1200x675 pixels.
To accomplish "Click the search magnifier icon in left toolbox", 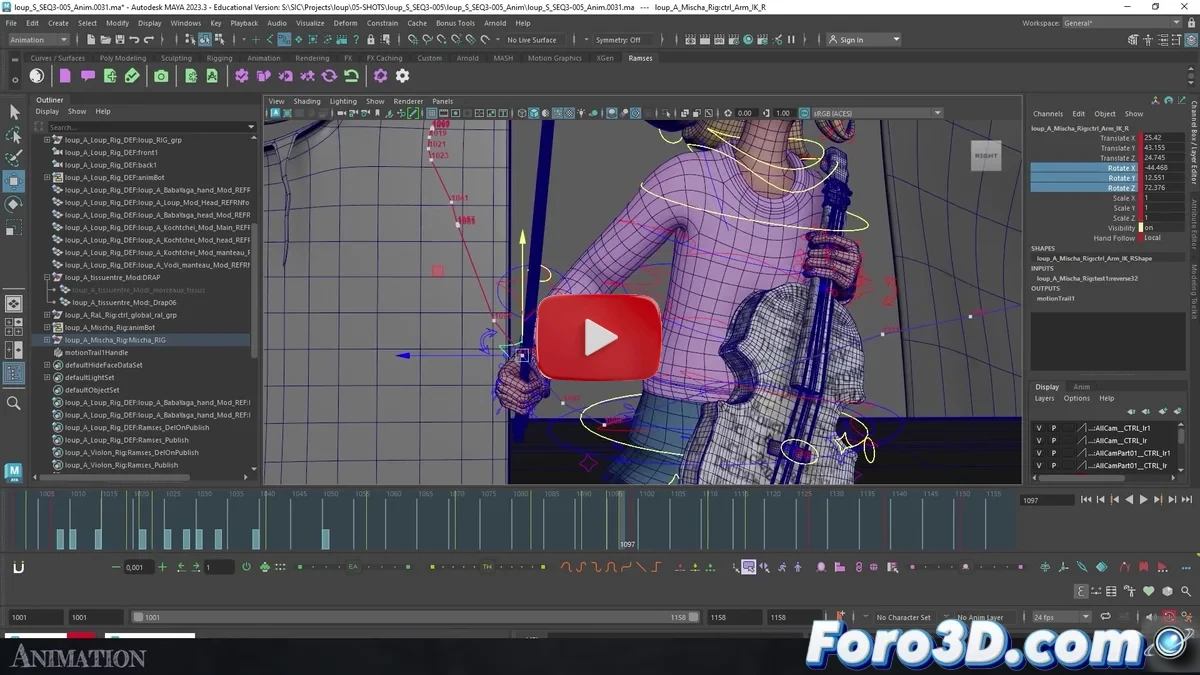I will 14,403.
